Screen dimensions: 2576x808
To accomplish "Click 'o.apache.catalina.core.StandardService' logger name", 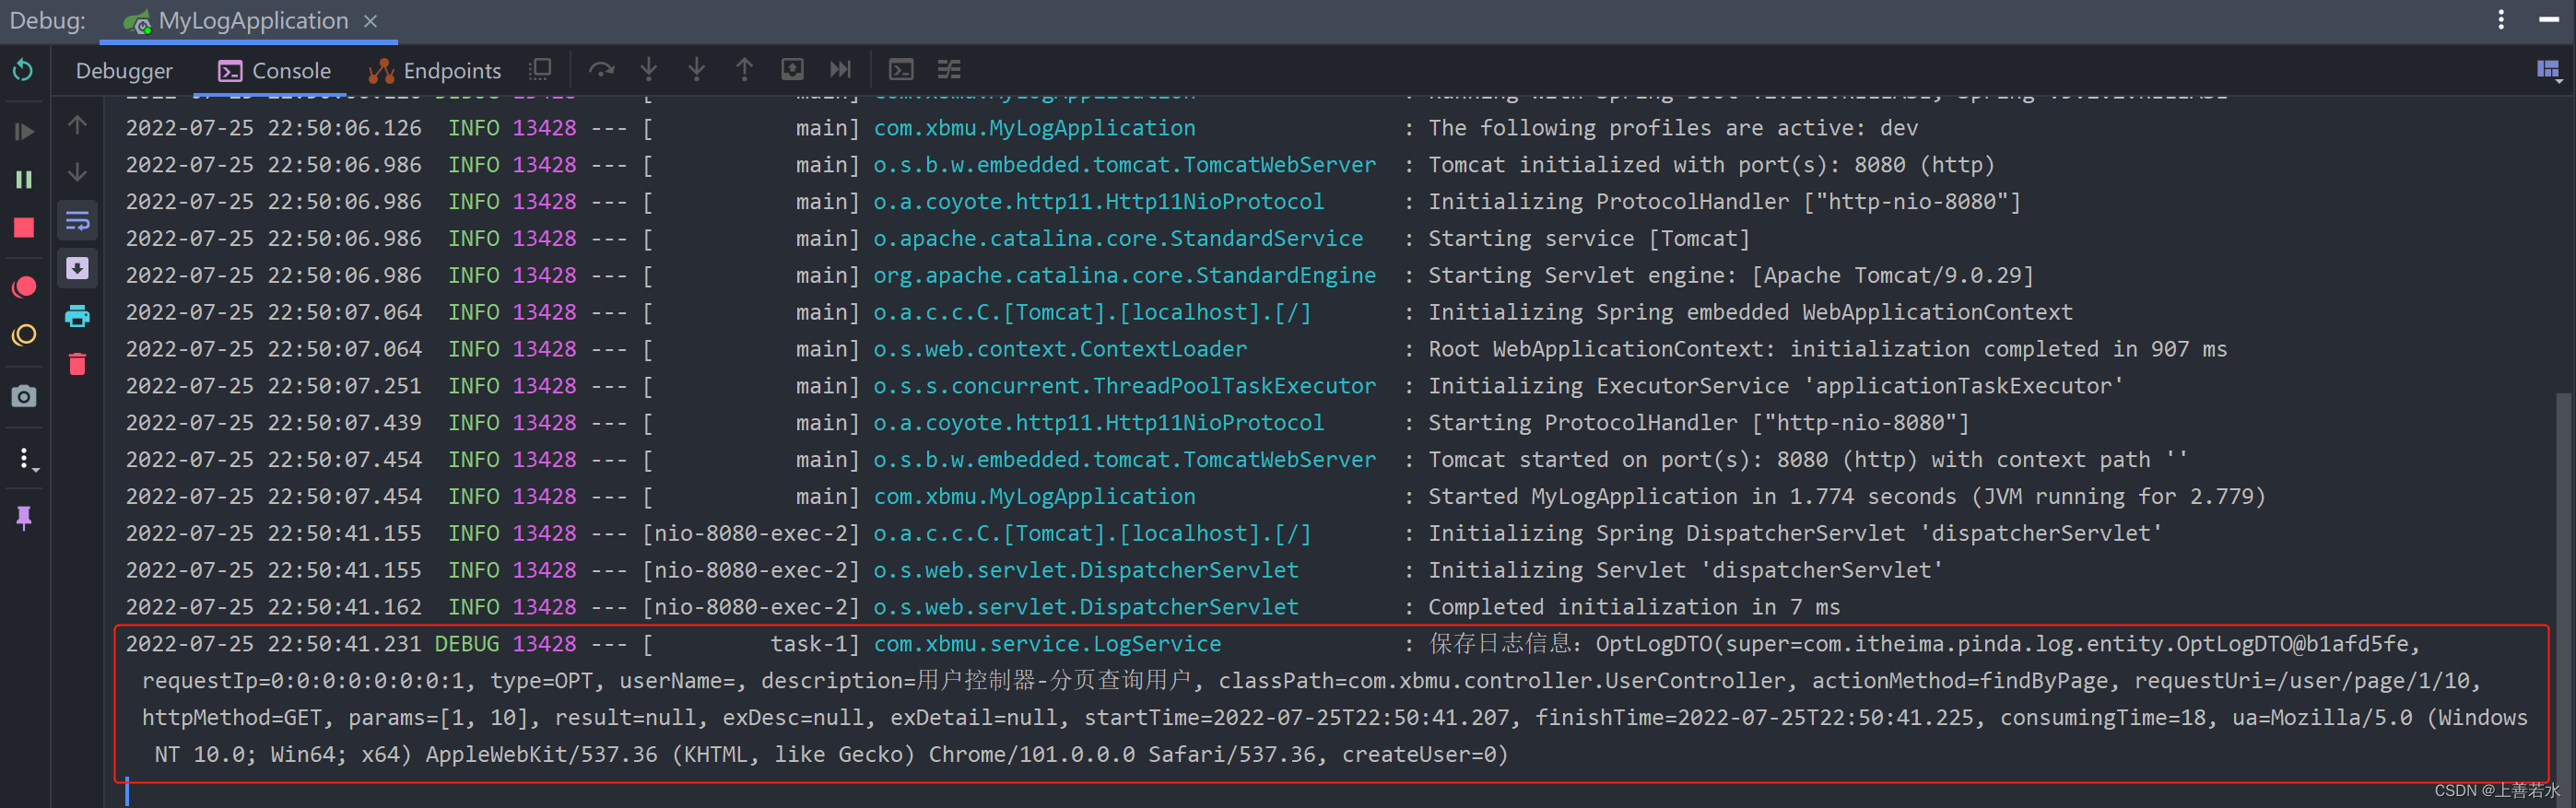I will (1118, 239).
